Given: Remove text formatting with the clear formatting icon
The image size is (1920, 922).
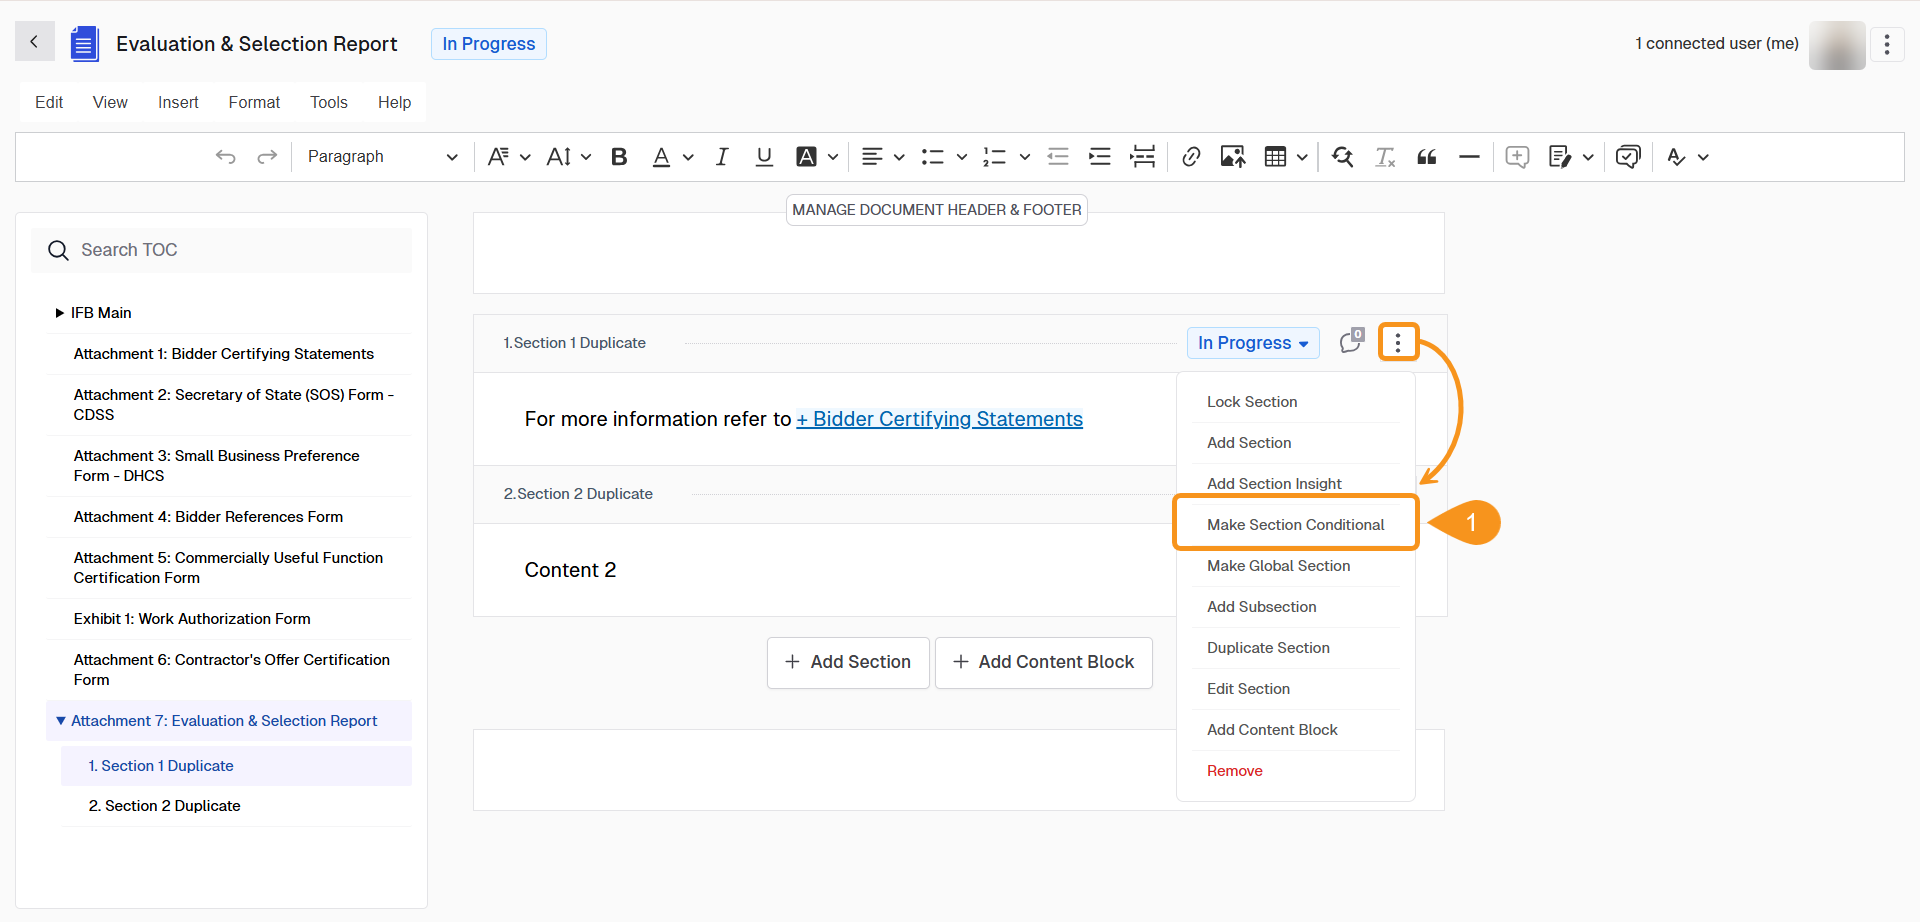Looking at the screenshot, I should pos(1385,156).
